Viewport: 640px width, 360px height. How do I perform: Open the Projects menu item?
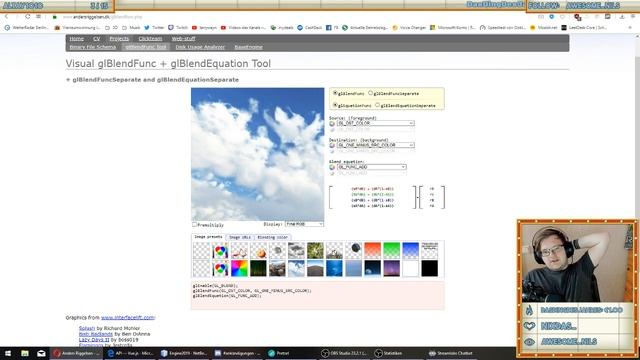coord(119,39)
